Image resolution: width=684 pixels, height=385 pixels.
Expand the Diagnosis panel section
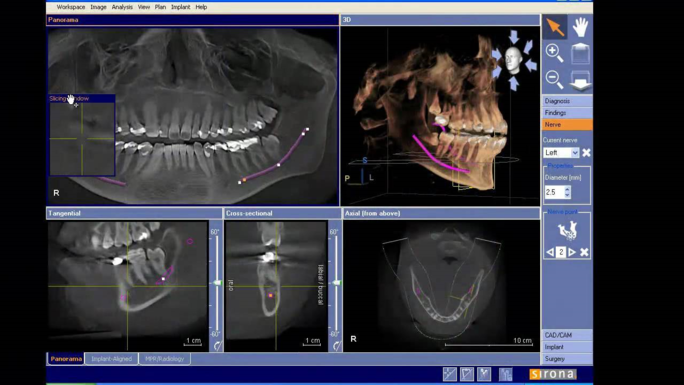(x=567, y=101)
